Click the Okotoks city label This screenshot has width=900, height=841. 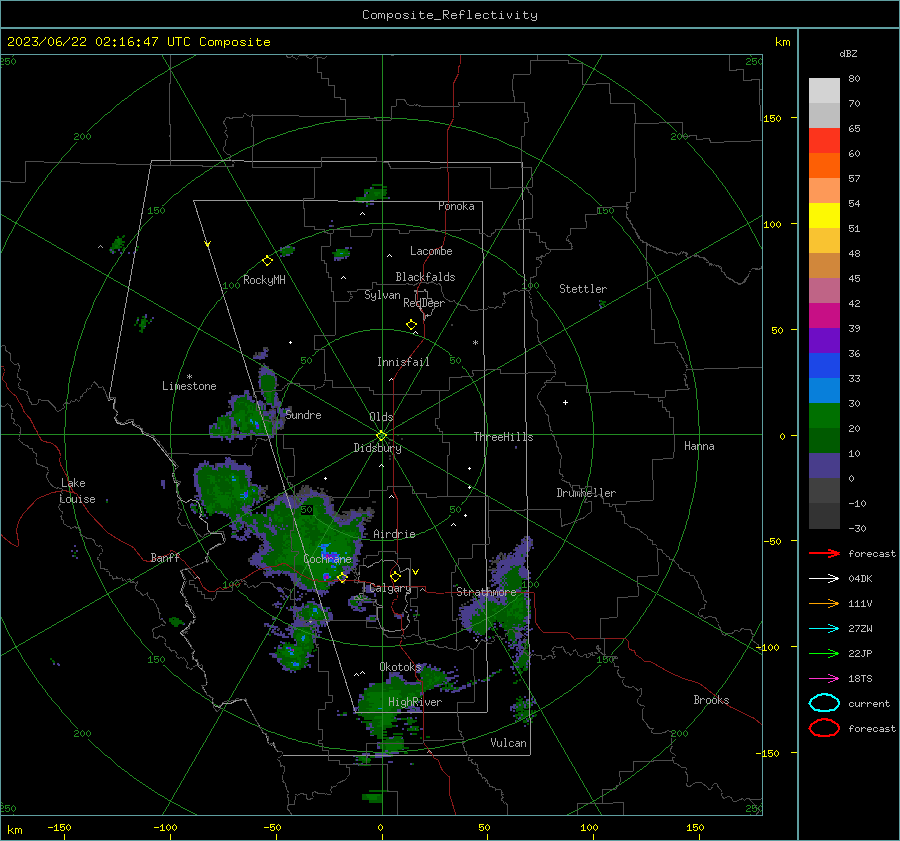point(400,667)
